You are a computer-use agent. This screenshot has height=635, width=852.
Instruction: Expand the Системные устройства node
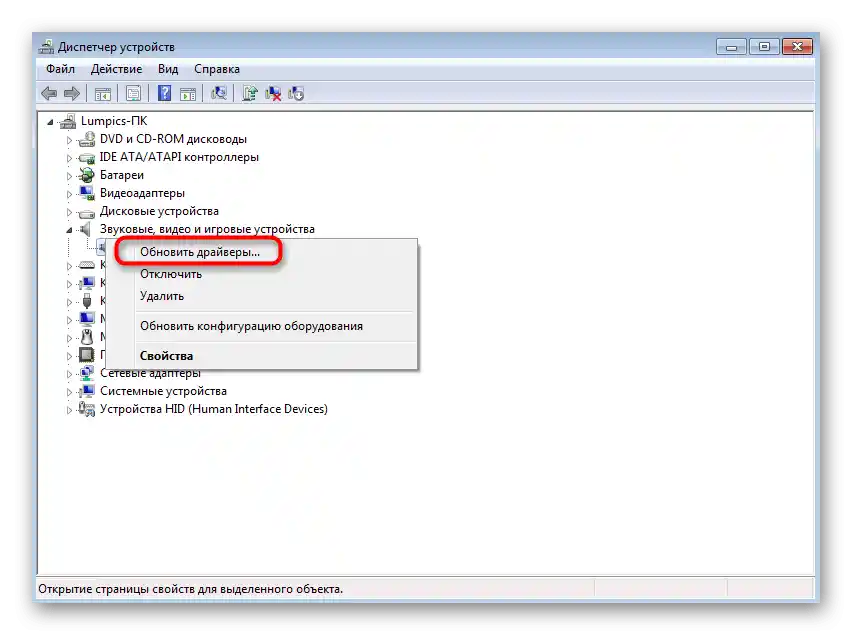point(69,392)
